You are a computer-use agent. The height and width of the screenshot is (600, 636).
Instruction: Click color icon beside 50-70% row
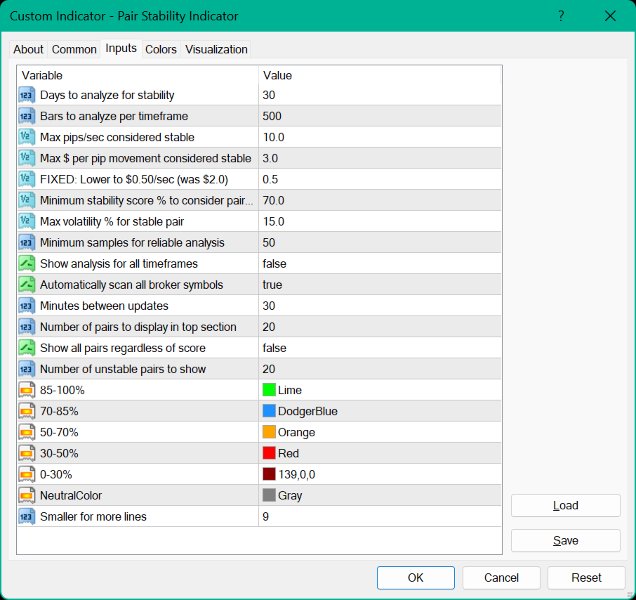26,433
